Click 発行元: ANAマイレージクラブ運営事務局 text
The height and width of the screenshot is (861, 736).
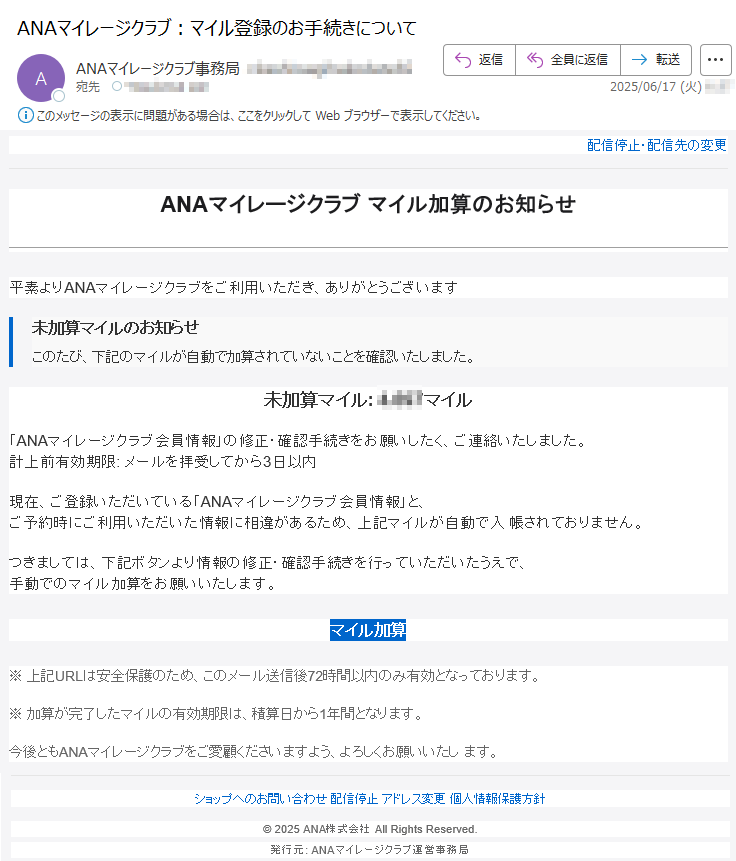[x=369, y=849]
